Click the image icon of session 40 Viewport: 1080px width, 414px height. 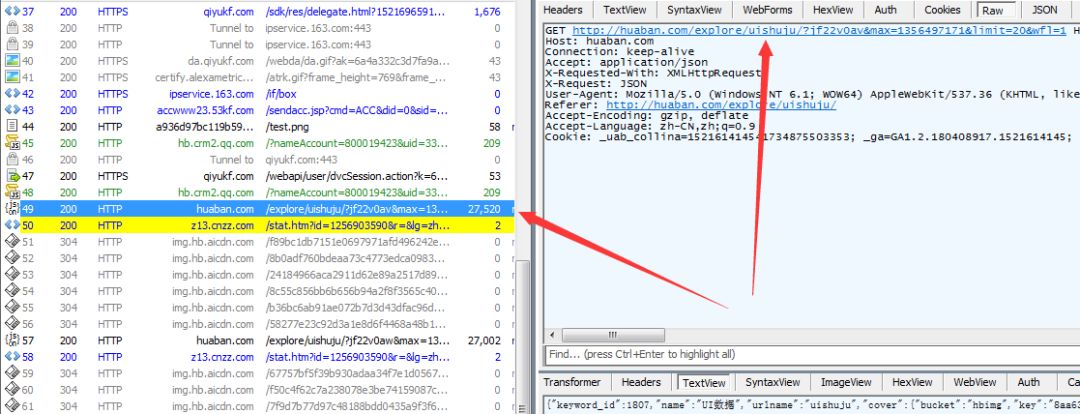click(12, 61)
